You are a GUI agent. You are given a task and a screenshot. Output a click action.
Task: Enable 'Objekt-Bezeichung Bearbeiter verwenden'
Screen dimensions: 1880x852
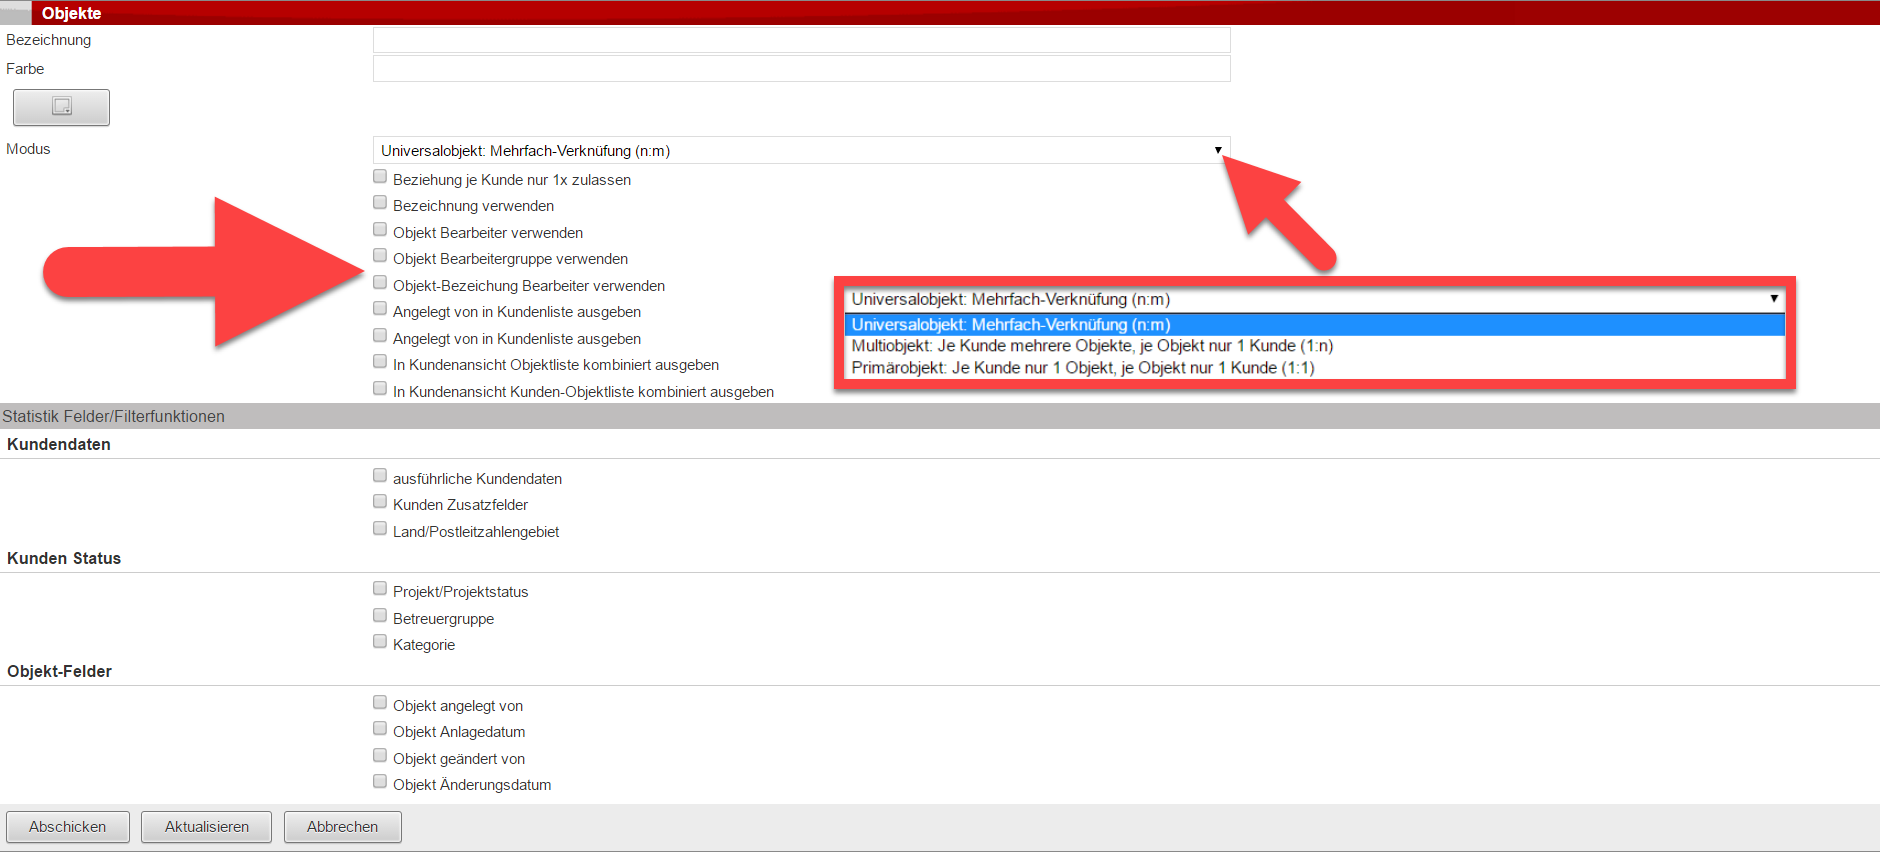pyautogui.click(x=380, y=283)
